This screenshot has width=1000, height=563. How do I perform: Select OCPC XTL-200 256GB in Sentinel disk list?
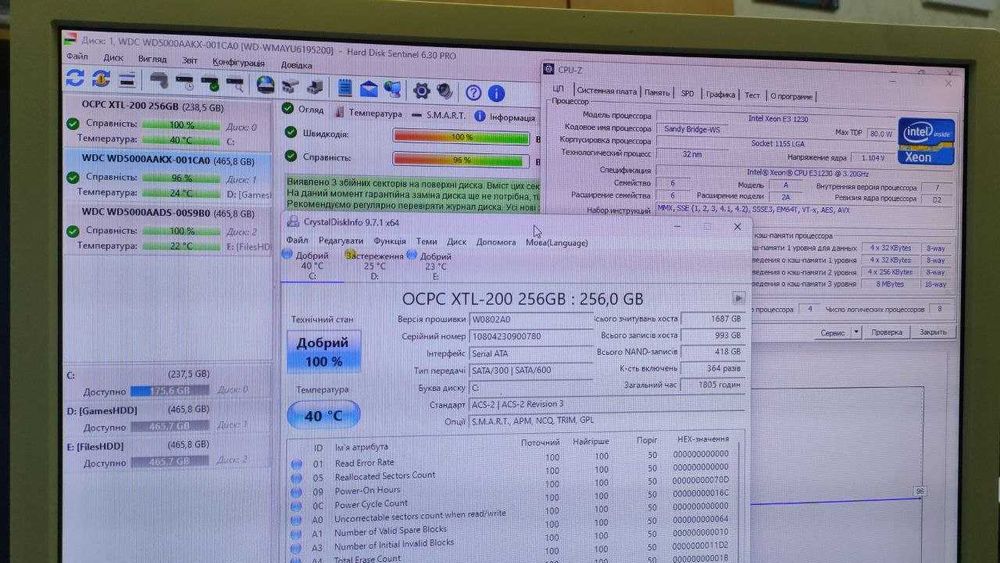pos(168,122)
